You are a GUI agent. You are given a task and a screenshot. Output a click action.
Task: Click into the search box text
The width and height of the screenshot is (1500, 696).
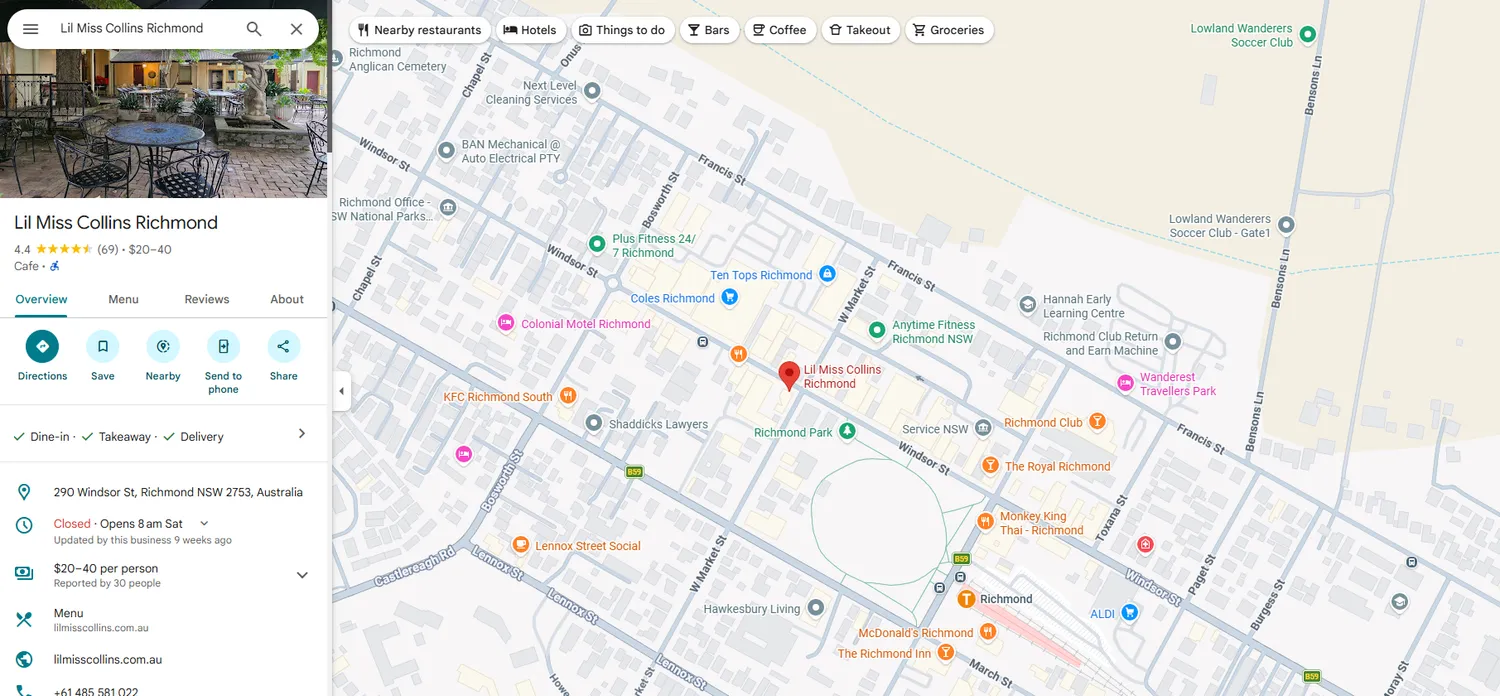tap(132, 29)
